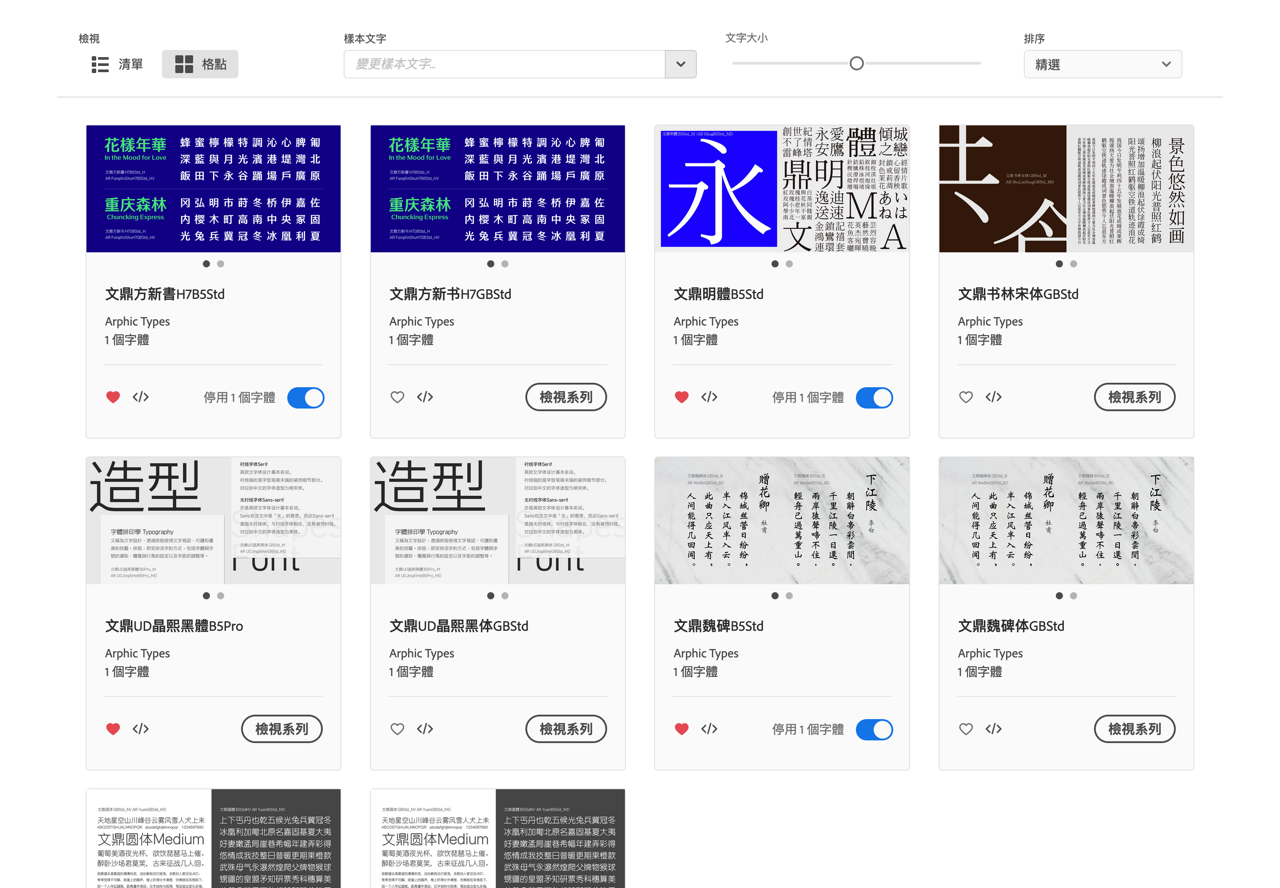The image size is (1280, 888).
Task: Click 檢視系列 for 文鼎方新书H7GBStd
Action: [566, 397]
